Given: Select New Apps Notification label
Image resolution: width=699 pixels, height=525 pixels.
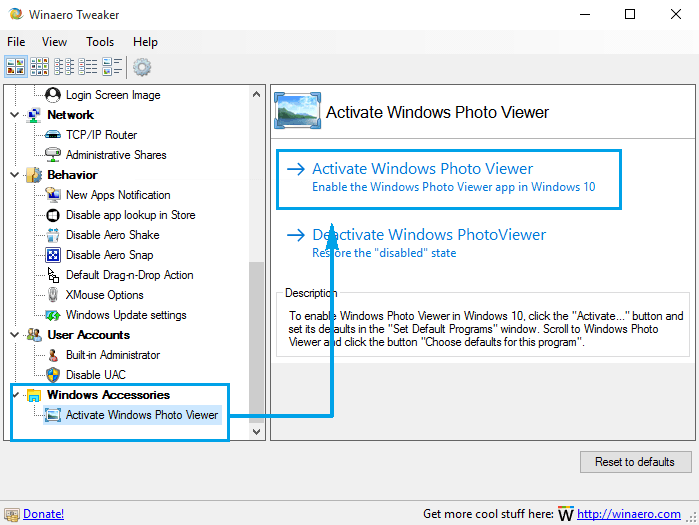Looking at the screenshot, I should [x=118, y=195].
